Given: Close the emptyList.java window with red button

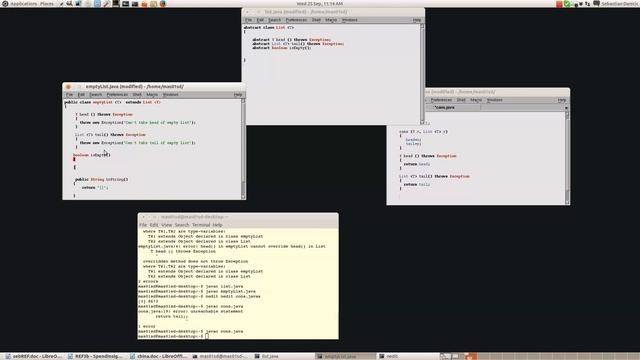Looking at the screenshot, I should tap(68, 87).
